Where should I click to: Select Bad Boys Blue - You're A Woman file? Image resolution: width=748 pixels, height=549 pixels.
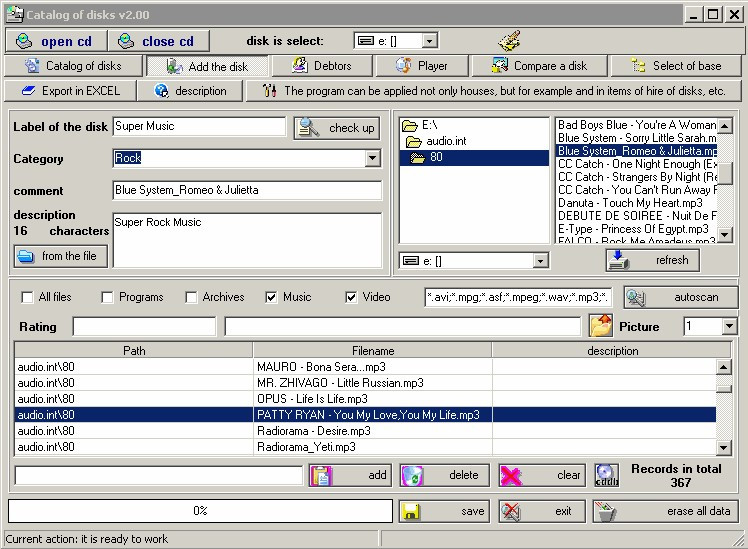636,125
